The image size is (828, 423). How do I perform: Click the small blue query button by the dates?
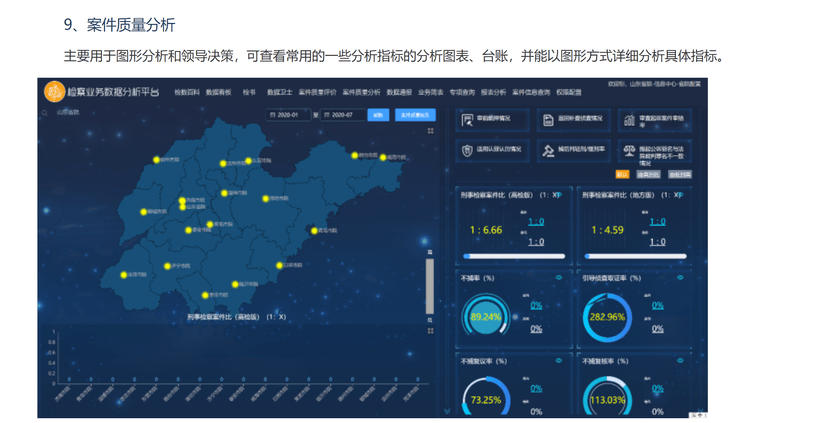tap(378, 115)
